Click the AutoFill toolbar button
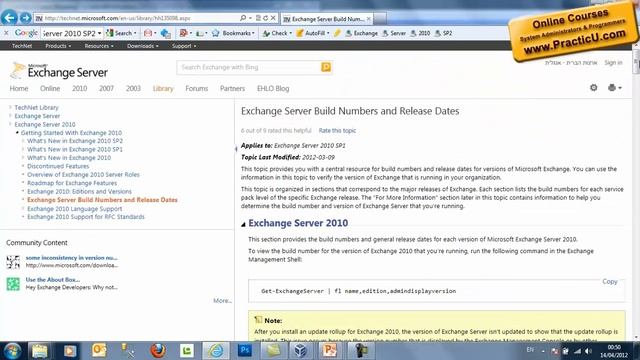Screen dimensions: 640x360 (312, 33)
